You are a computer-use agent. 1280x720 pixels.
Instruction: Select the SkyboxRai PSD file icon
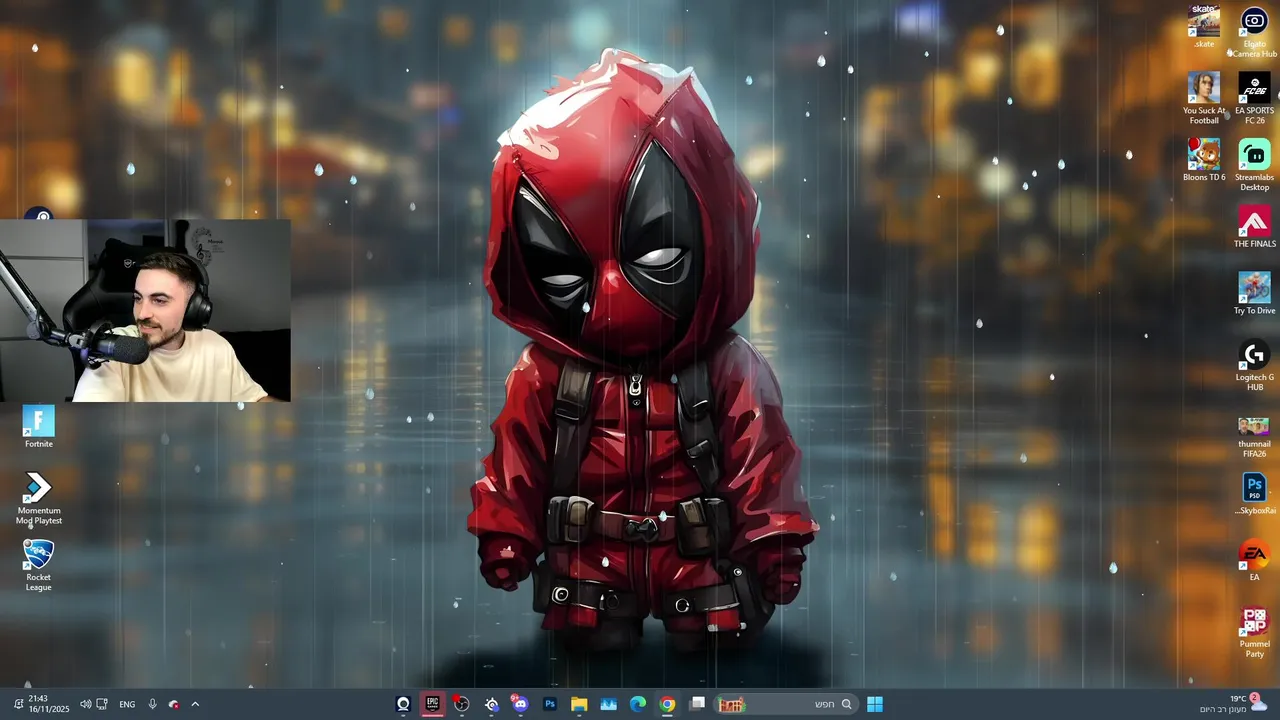click(1254, 495)
